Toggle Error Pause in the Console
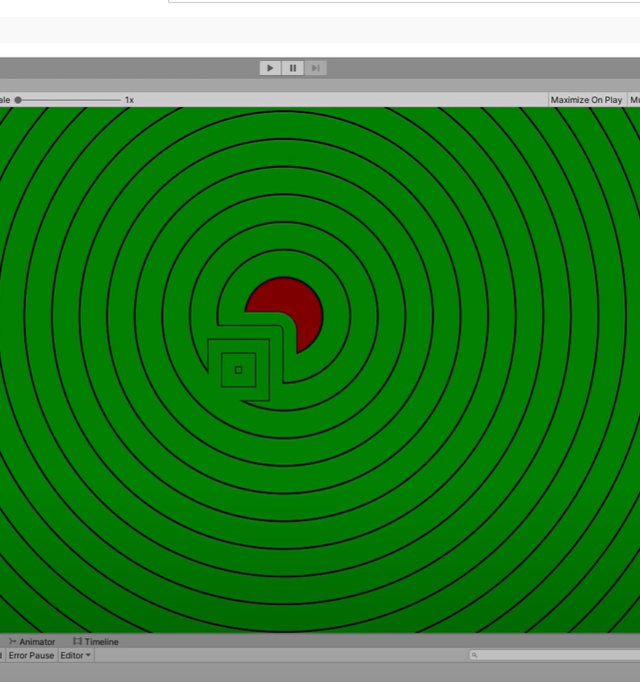 (x=31, y=655)
